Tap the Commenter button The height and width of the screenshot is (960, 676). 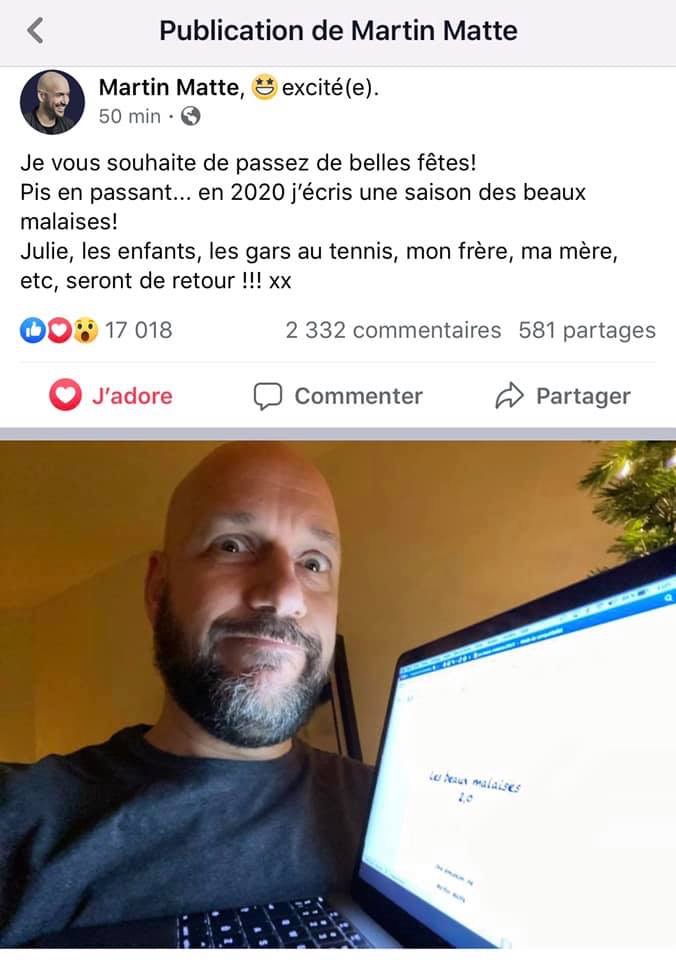338,396
